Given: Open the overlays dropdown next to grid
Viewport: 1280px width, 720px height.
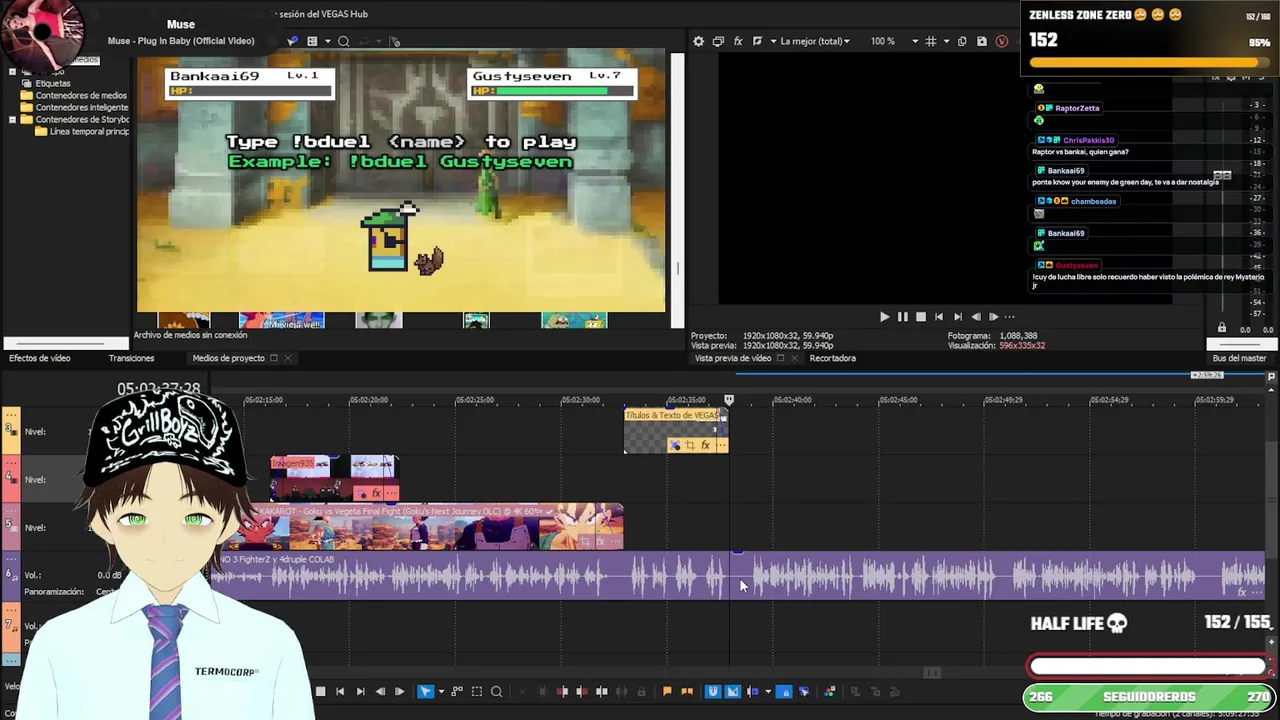Looking at the screenshot, I should coord(945,41).
